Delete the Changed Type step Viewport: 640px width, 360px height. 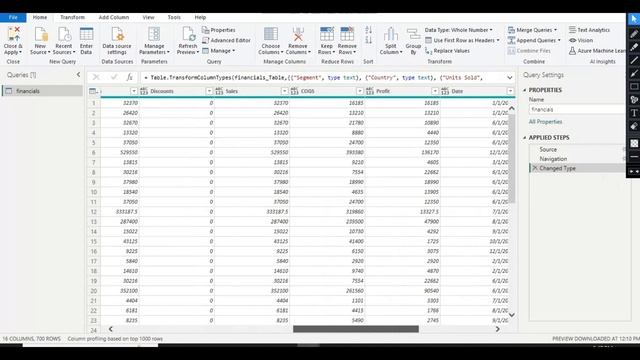point(535,168)
